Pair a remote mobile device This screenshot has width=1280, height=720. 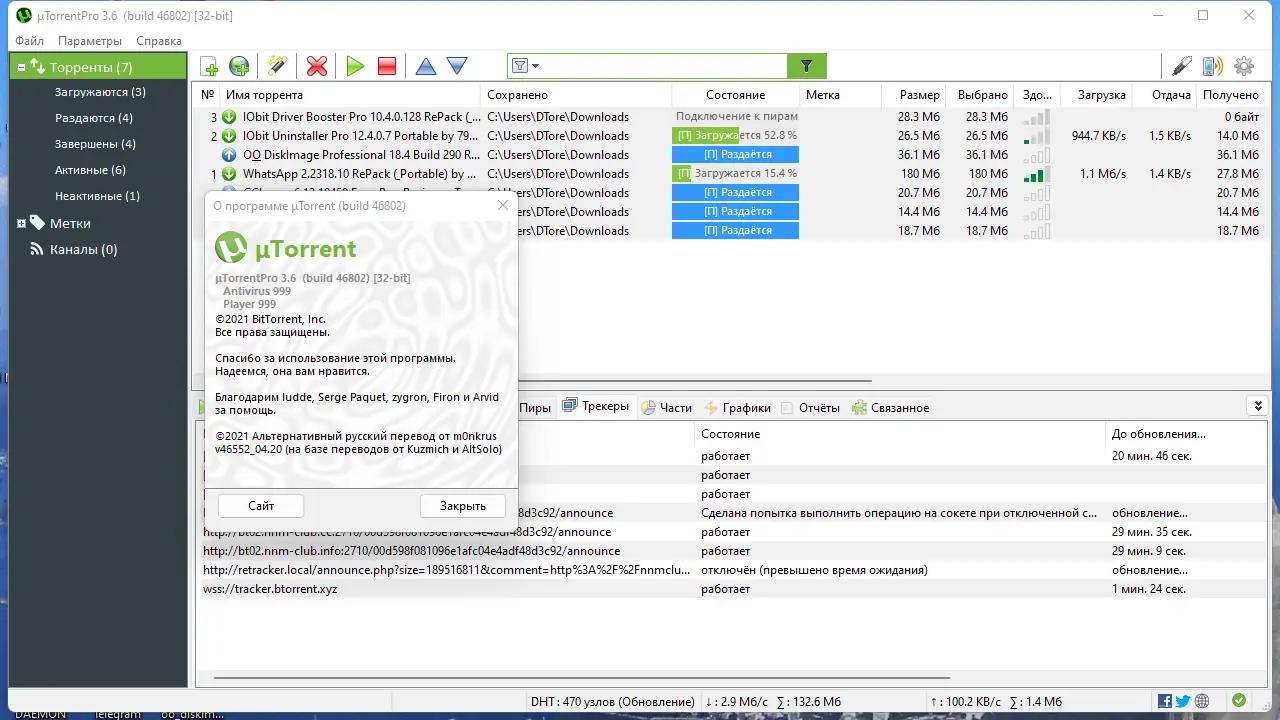pos(1212,65)
